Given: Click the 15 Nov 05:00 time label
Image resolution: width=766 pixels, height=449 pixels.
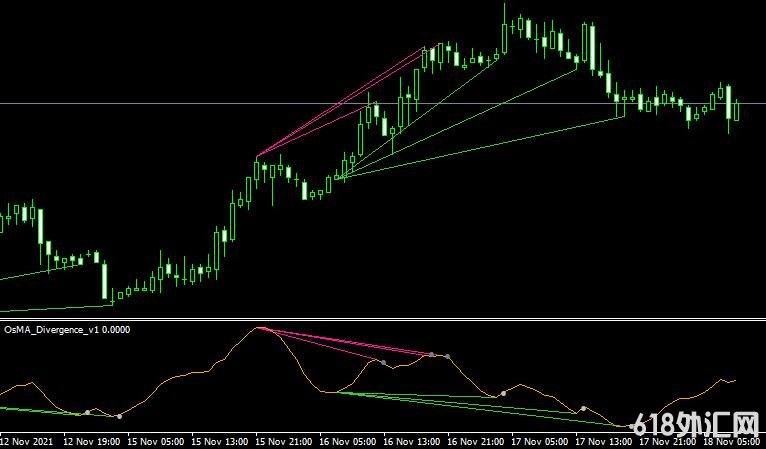Looking at the screenshot, I should coord(155,440).
